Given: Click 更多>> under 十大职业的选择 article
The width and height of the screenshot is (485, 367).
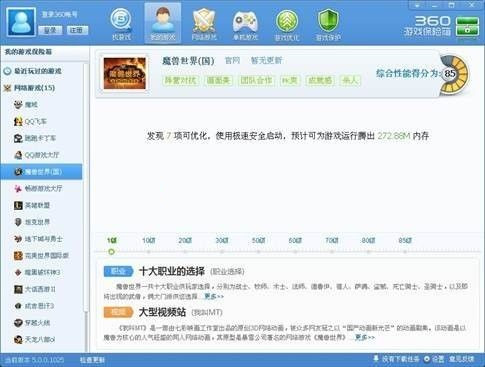Looking at the screenshot, I should pos(214,296).
